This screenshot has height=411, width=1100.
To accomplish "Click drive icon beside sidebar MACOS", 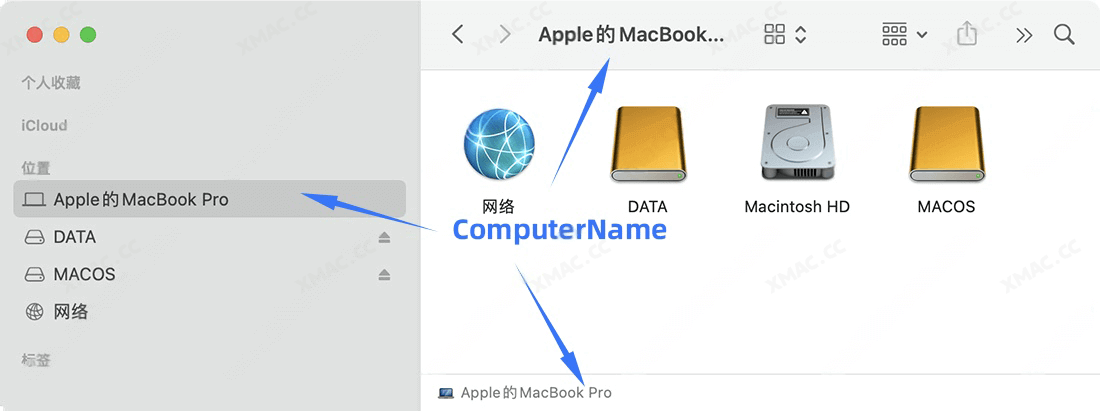I will 34,275.
